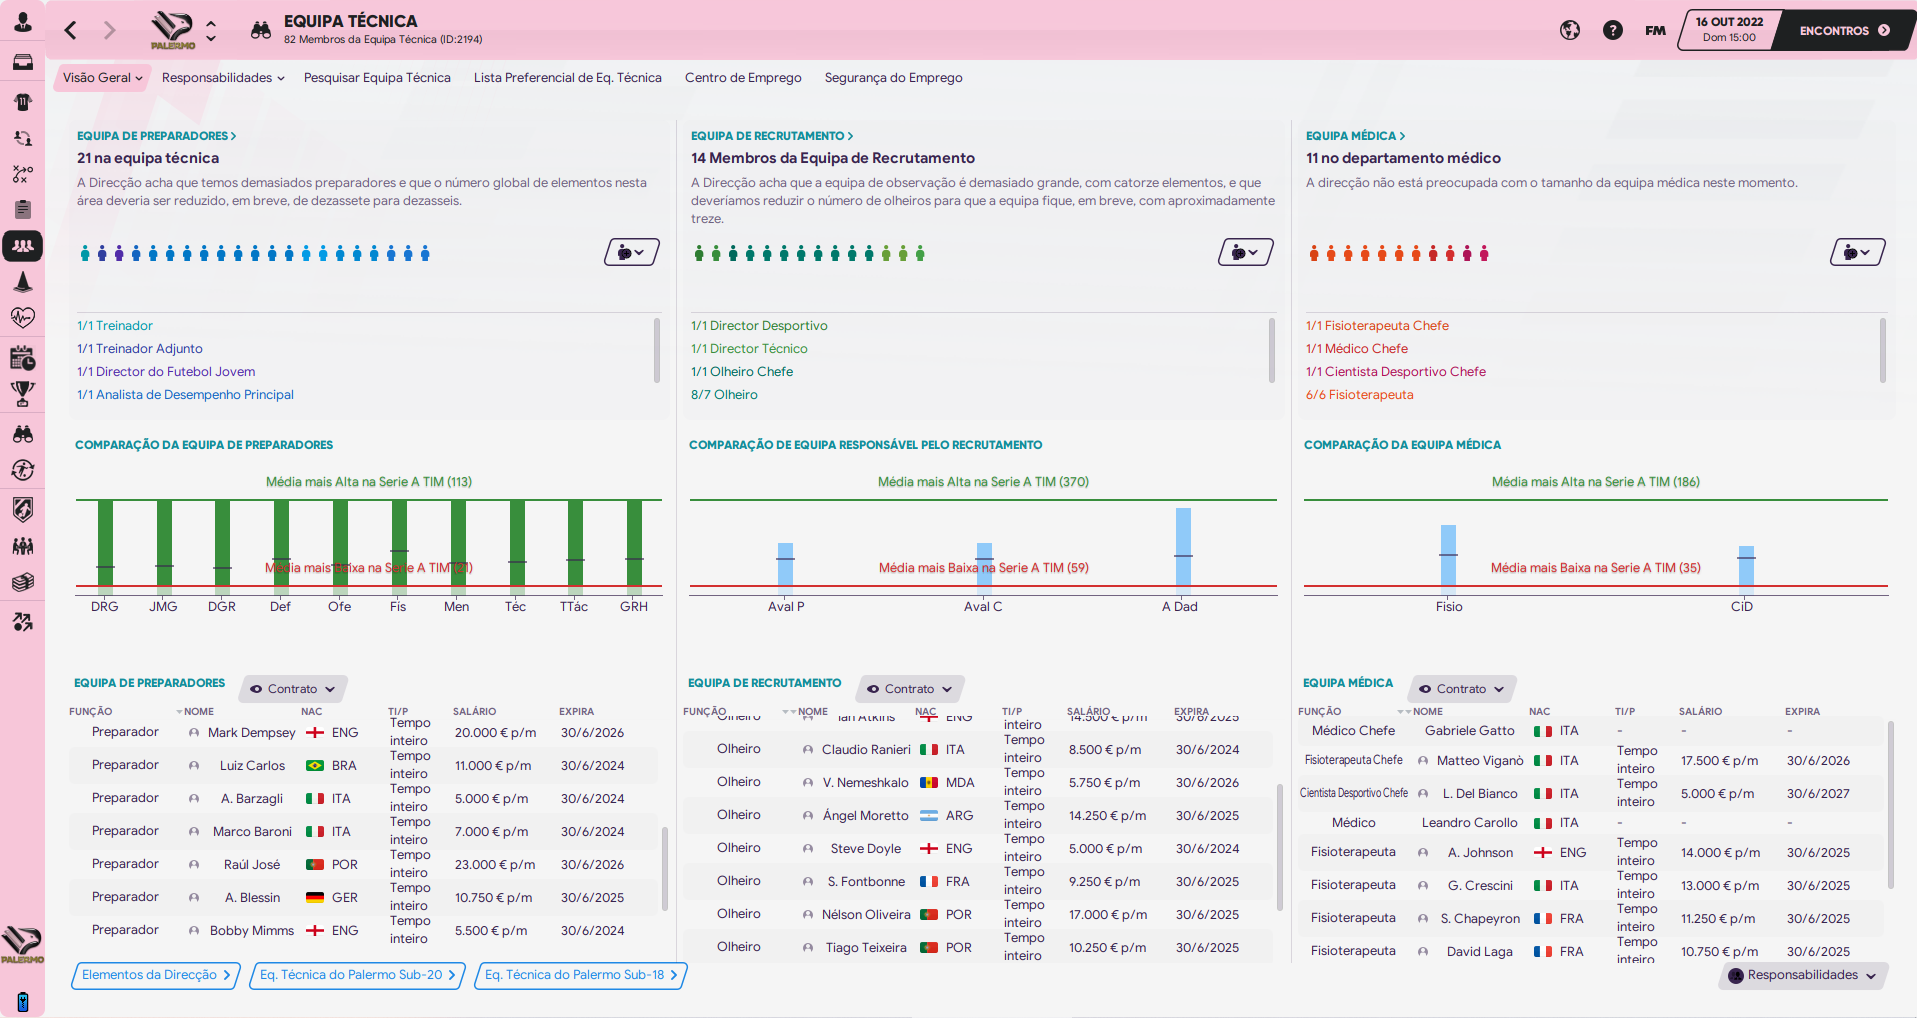1917x1018 pixels.
Task: Open the Medical Centre heart sidebar icon
Action: click(x=22, y=318)
